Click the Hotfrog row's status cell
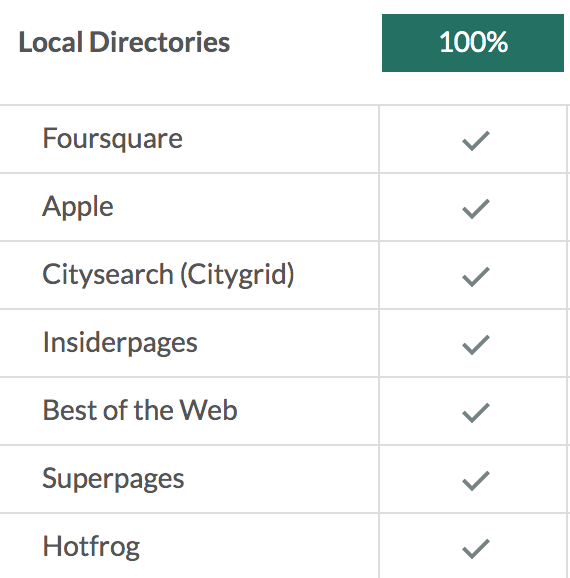The height and width of the screenshot is (578, 570). pos(473,546)
